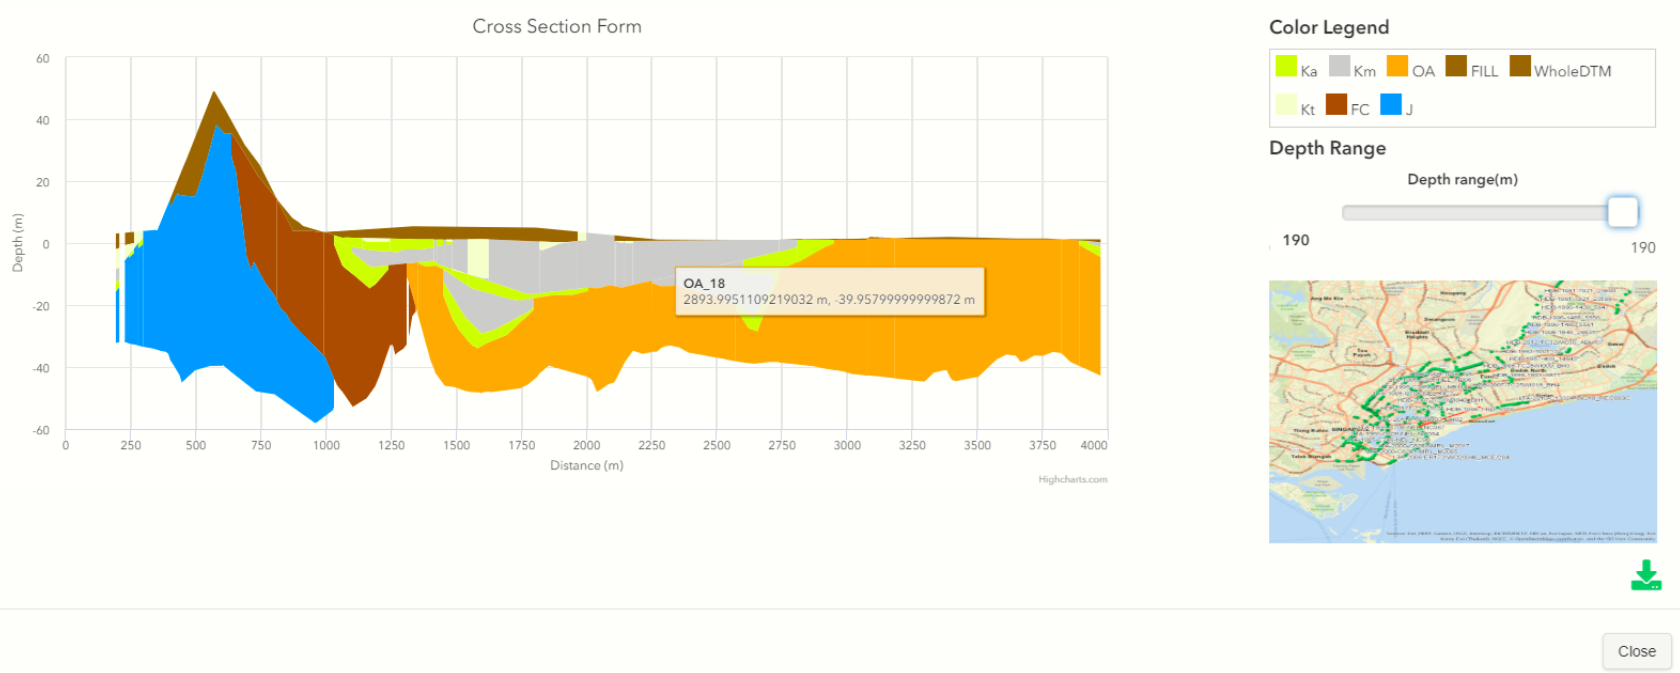Click the Cross Section Form chart title

tap(557, 27)
